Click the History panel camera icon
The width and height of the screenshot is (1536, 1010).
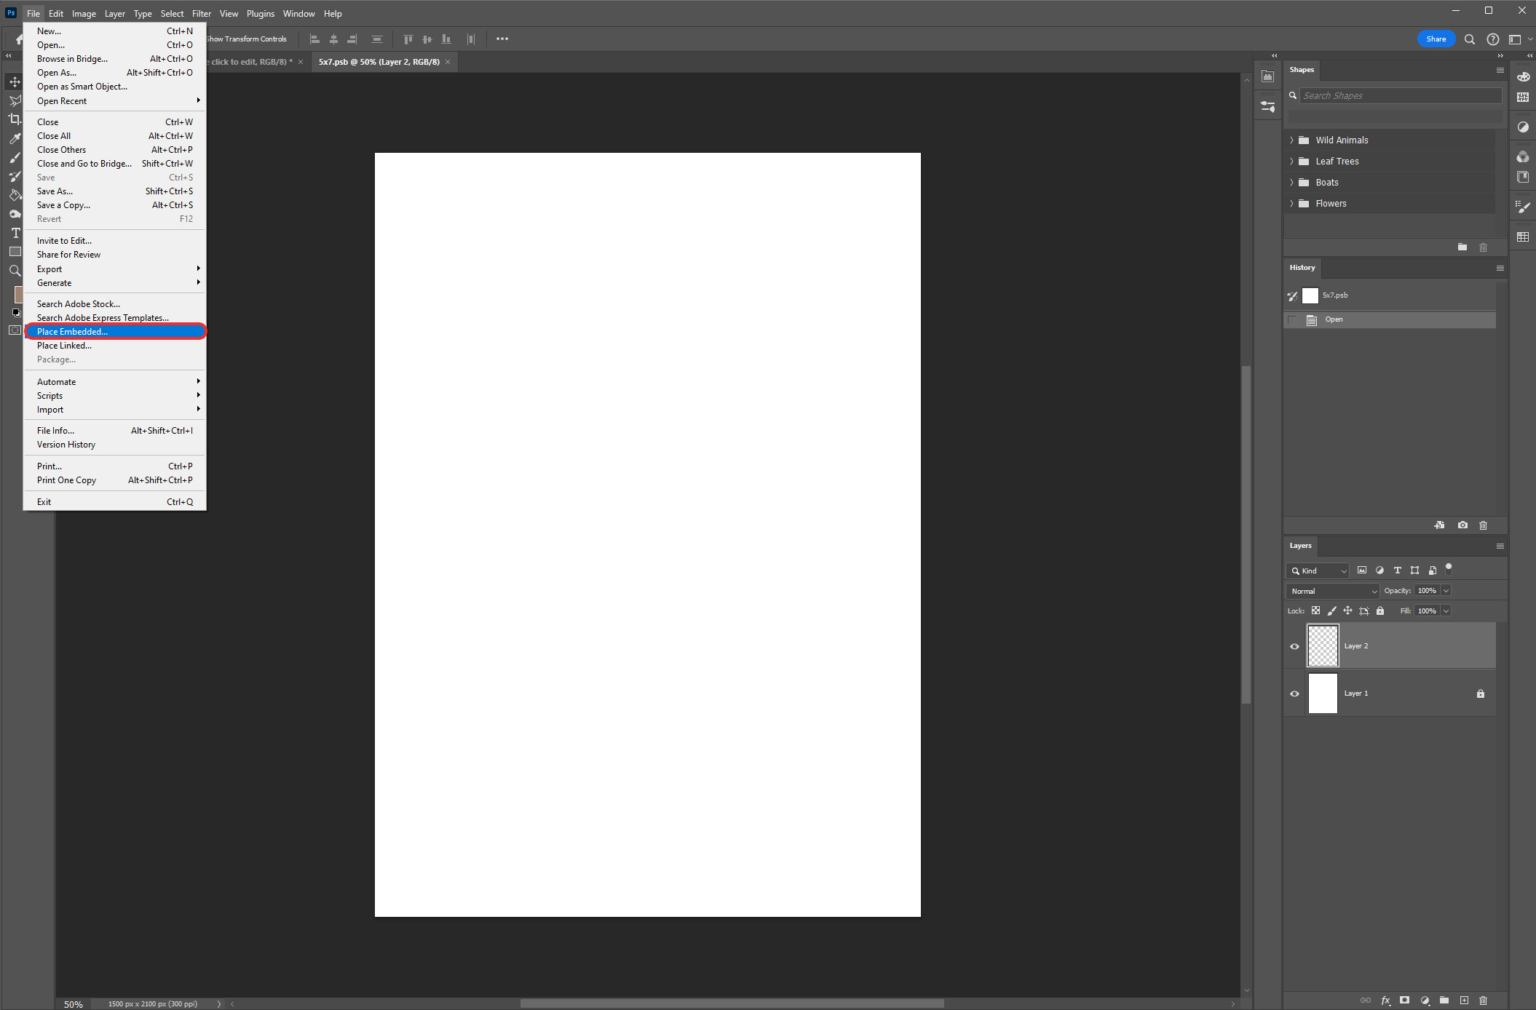(x=1463, y=525)
